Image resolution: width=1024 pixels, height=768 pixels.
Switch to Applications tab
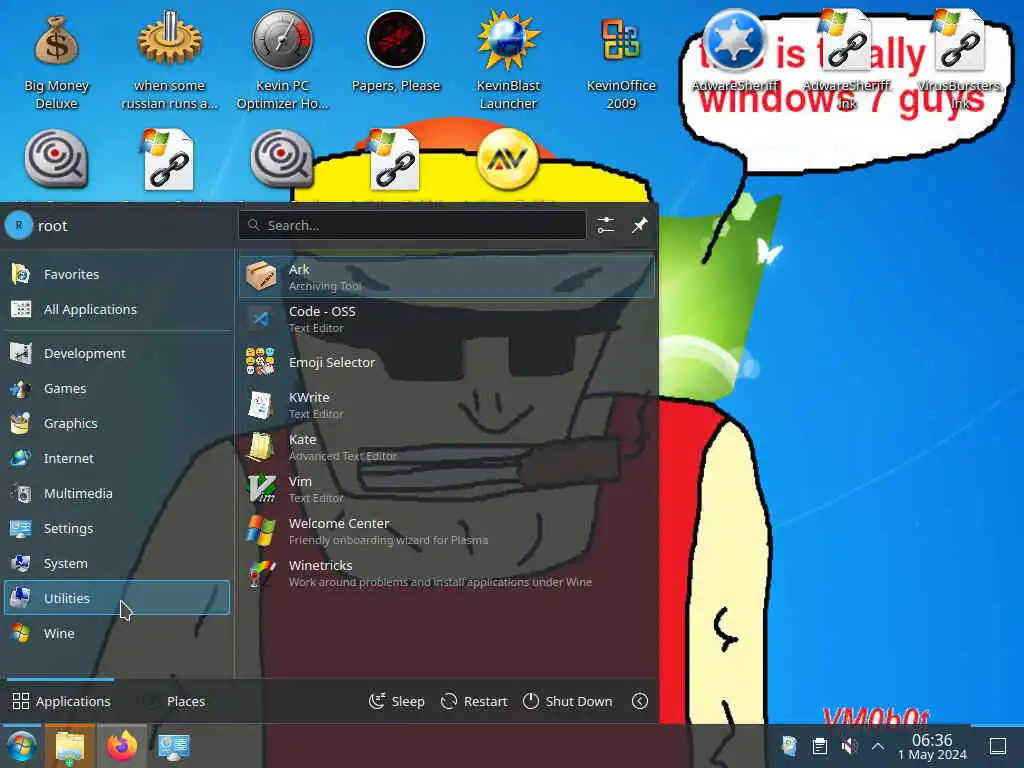[62, 701]
